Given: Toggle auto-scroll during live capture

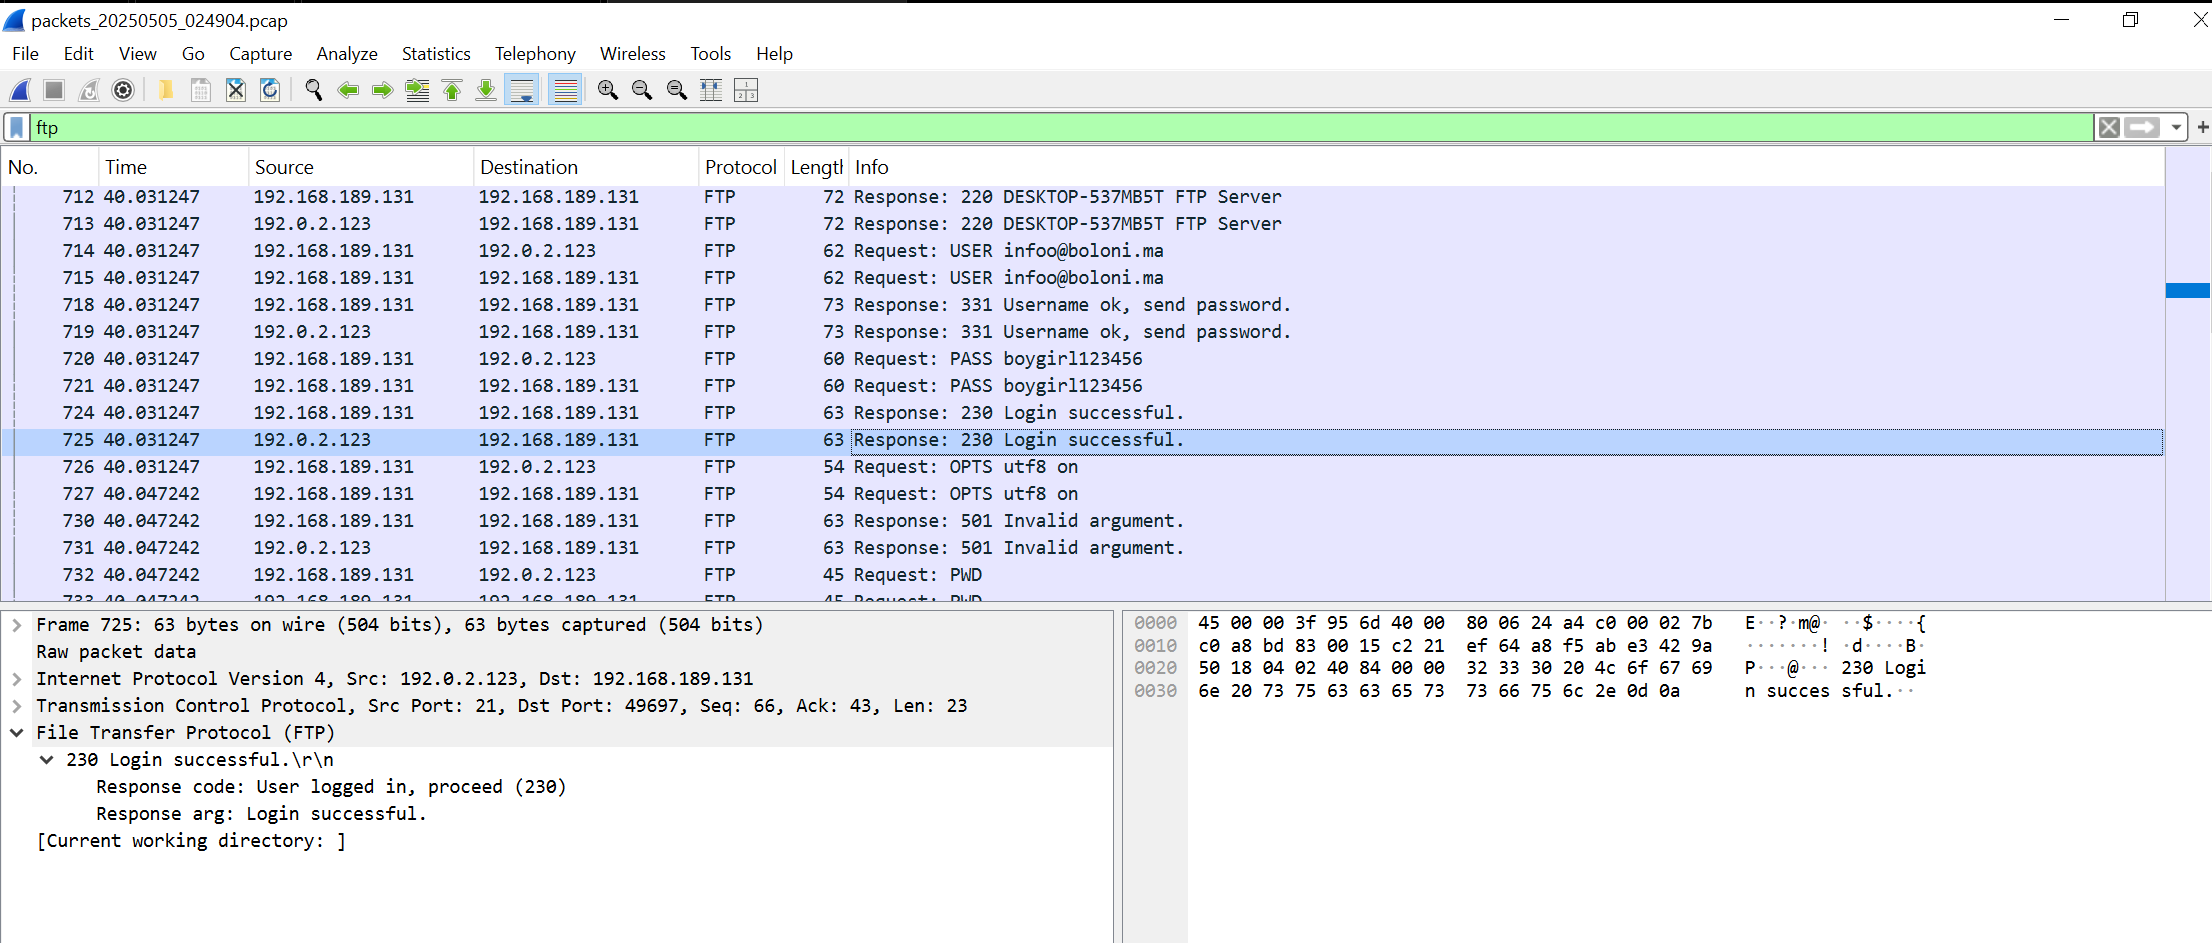Looking at the screenshot, I should tap(522, 90).
